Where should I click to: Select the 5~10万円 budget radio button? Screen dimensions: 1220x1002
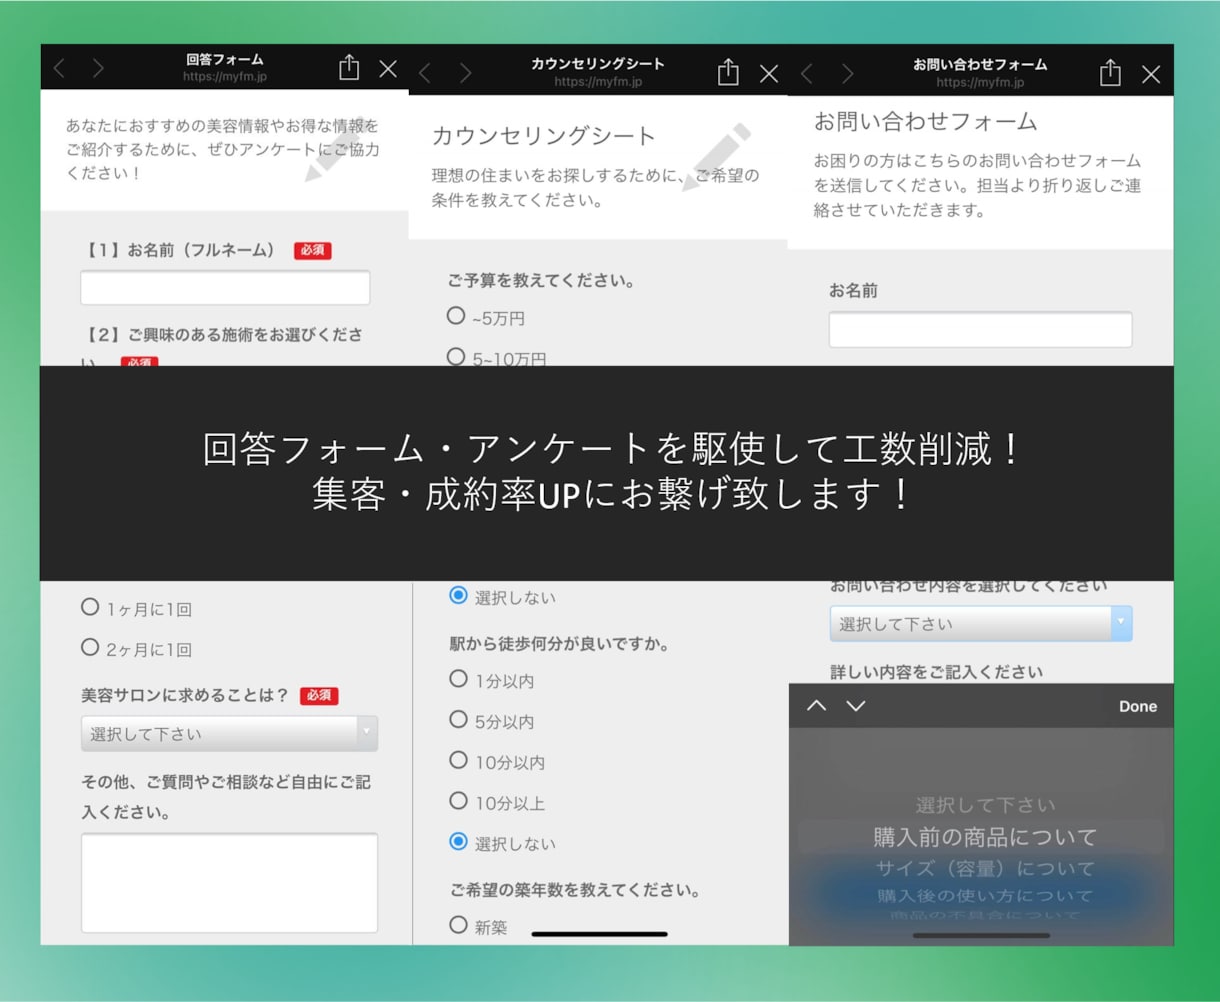pos(456,356)
